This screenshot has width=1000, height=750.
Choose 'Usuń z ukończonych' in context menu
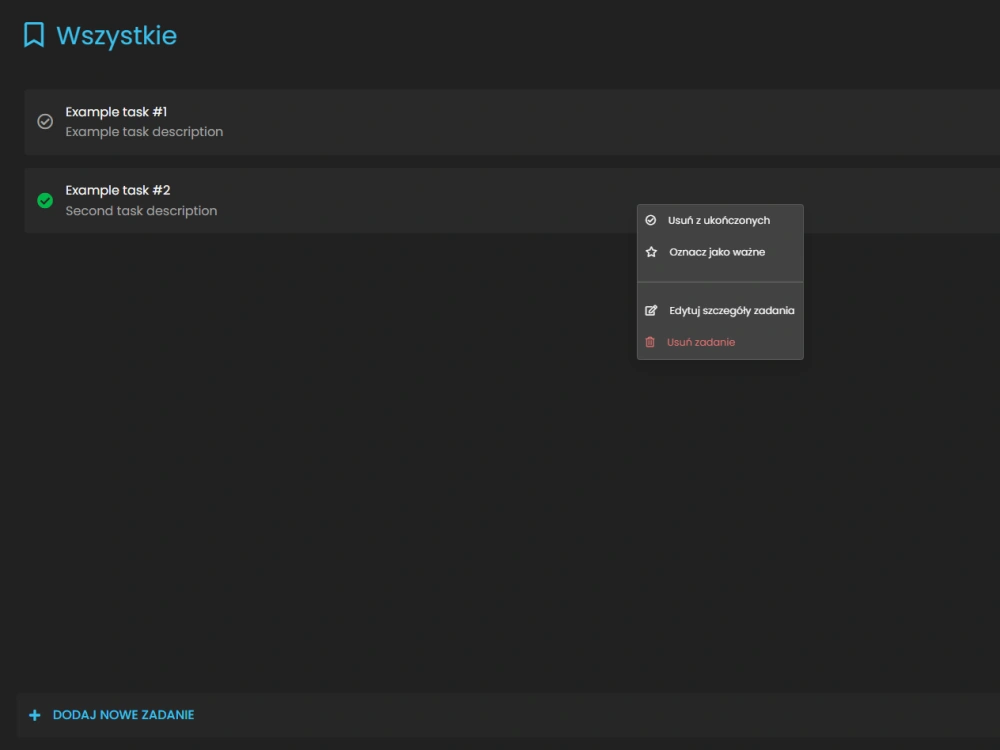pos(720,220)
